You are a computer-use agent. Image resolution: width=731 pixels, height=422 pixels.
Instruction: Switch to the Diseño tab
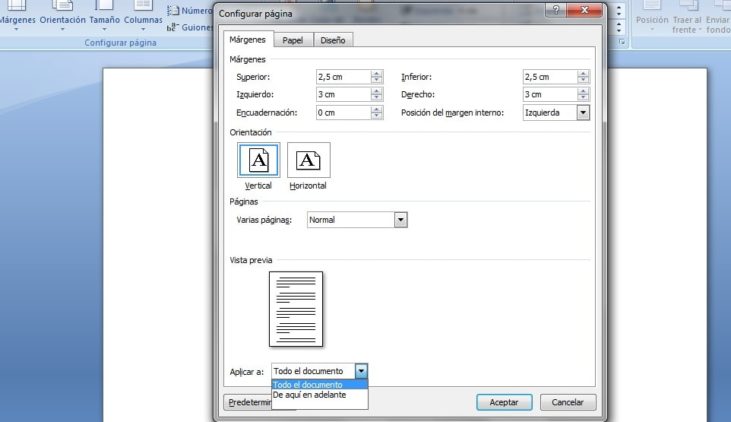pyautogui.click(x=332, y=40)
